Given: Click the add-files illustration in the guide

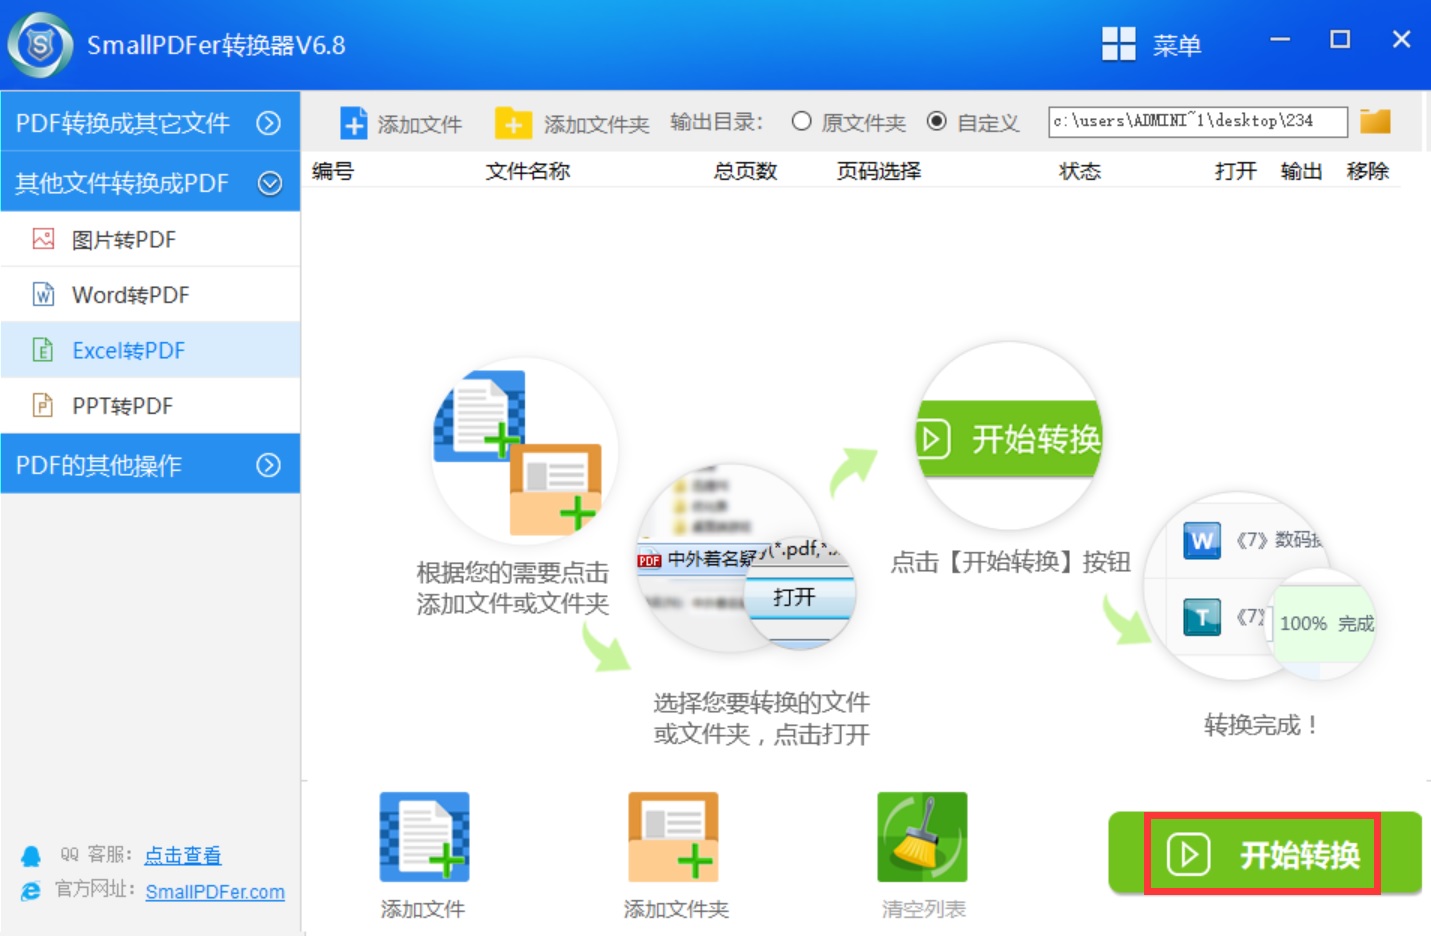Looking at the screenshot, I should (523, 451).
